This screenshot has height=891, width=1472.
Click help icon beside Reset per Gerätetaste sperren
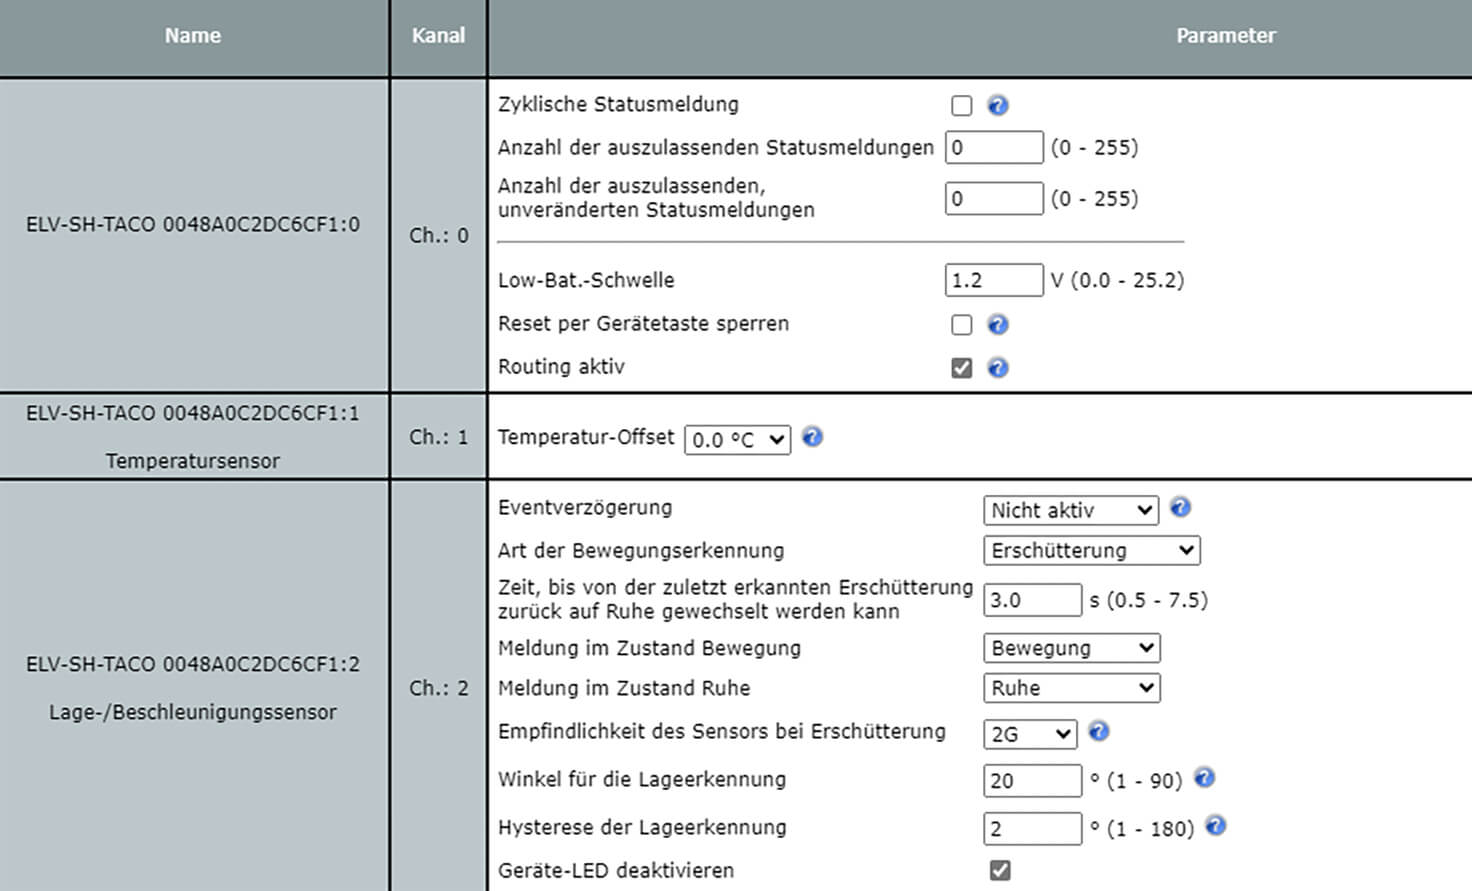click(997, 324)
